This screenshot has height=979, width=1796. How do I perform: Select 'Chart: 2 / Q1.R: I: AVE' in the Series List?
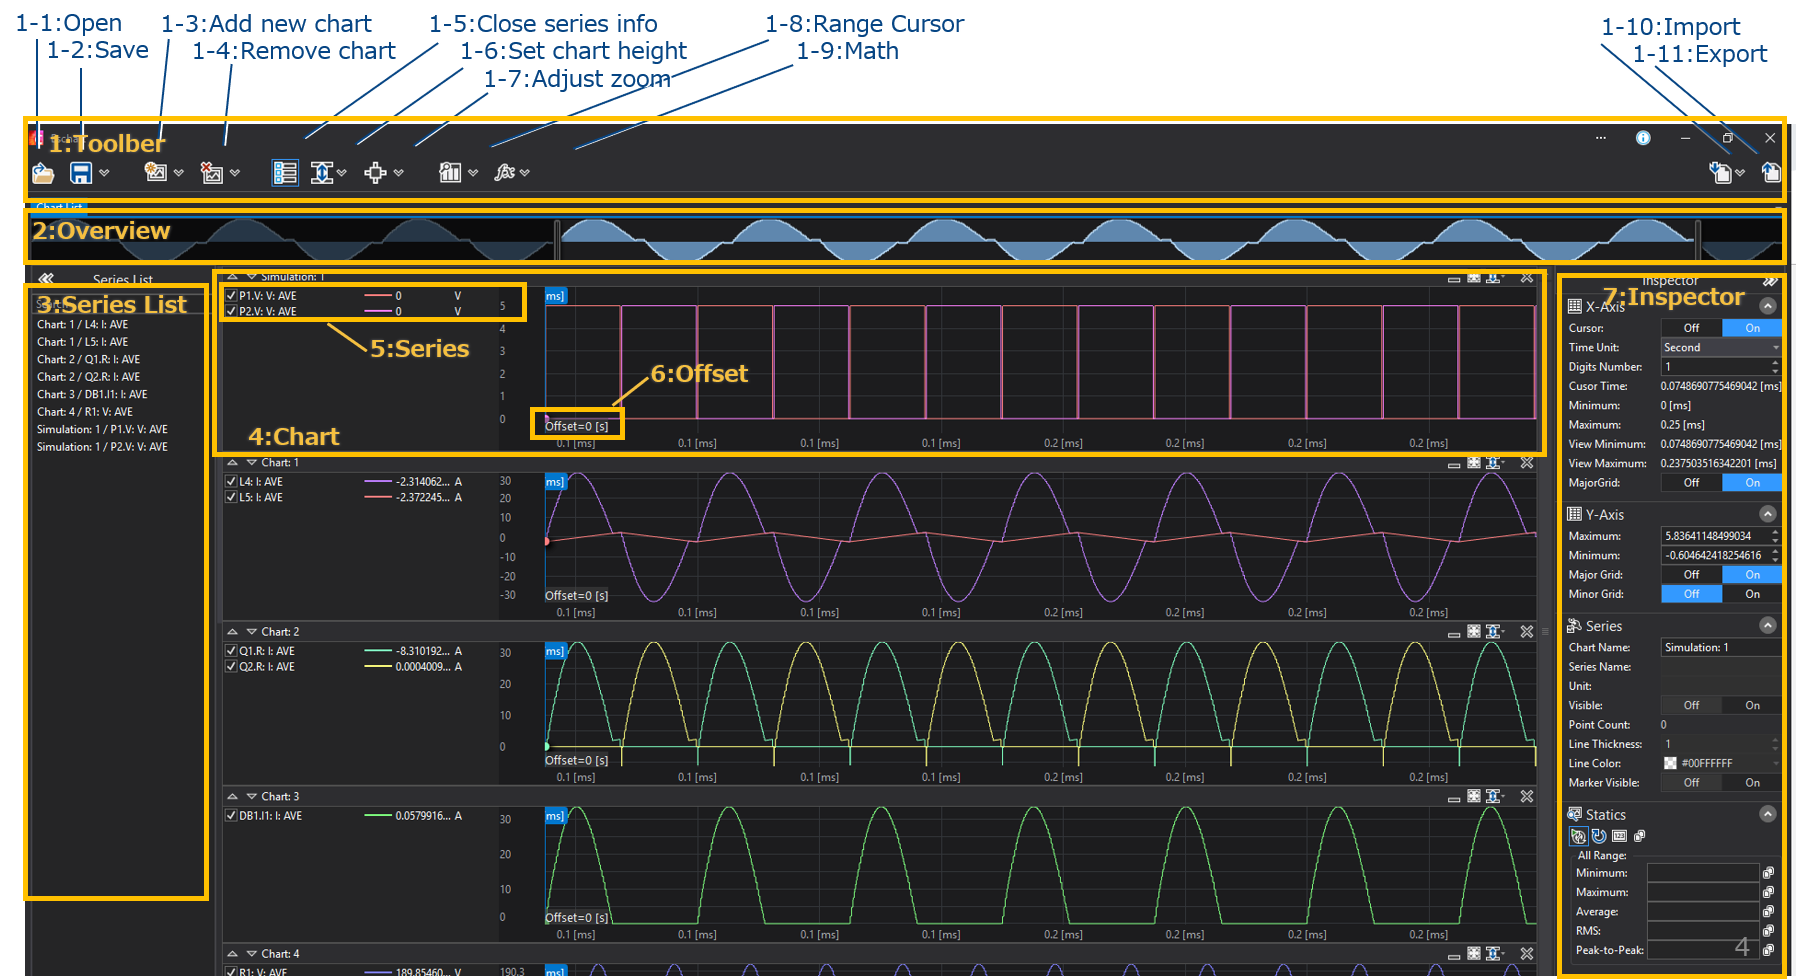[89, 360]
